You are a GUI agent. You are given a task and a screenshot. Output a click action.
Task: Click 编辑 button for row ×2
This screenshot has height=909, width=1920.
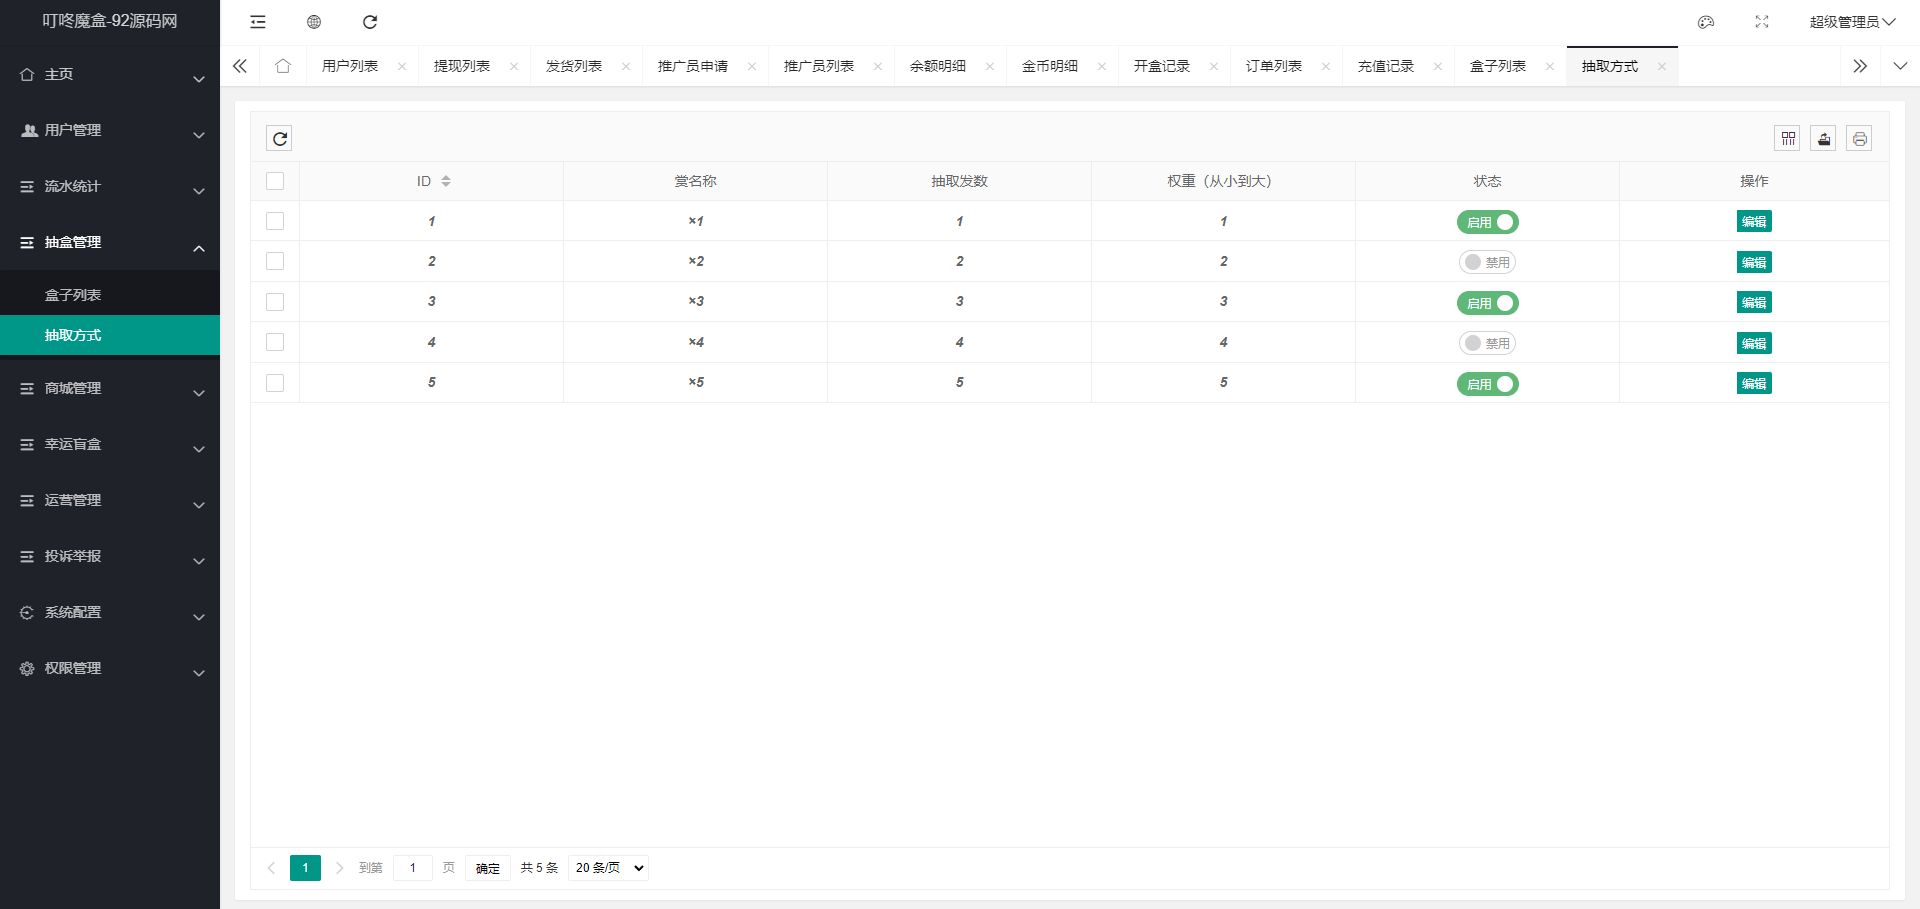[x=1754, y=262]
